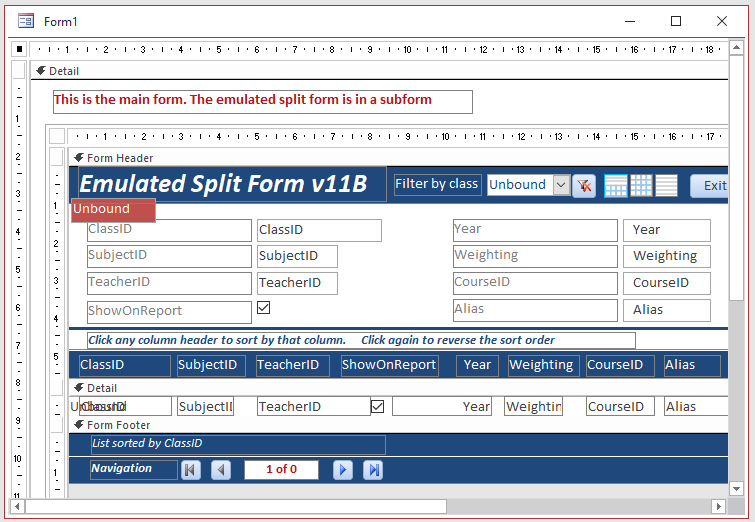Screen dimensions: 755x522
Task: Go to next record in navigation
Action: (343, 470)
